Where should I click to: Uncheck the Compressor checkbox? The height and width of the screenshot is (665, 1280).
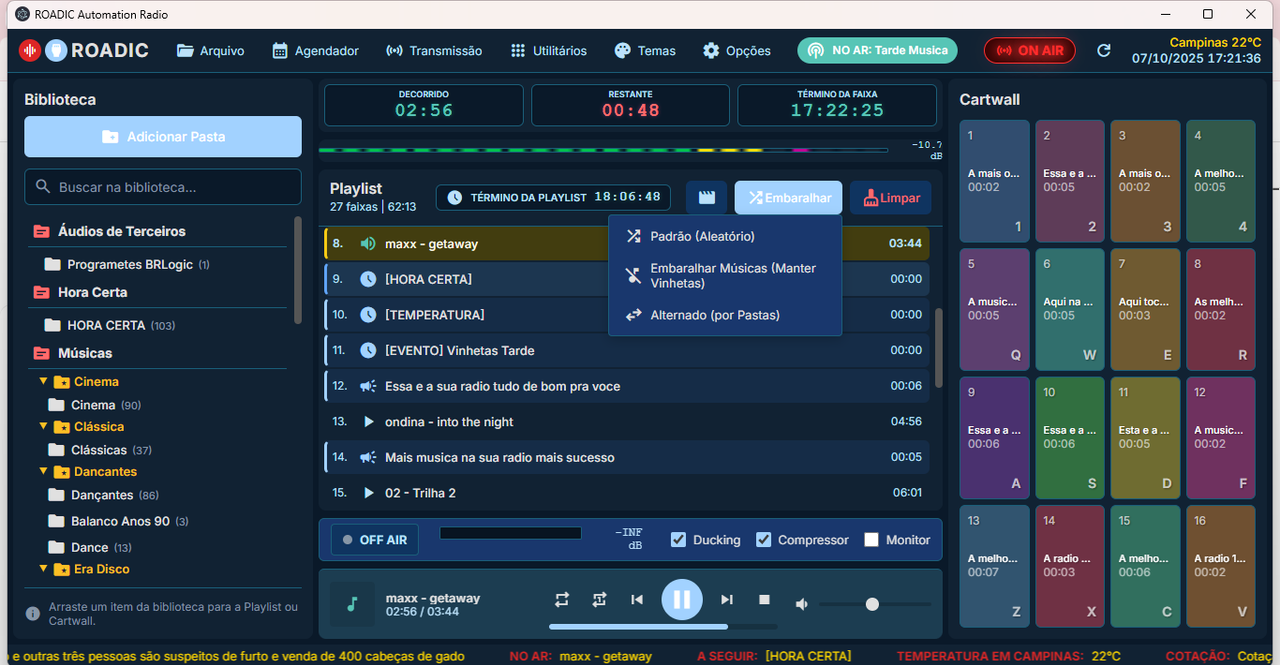(764, 540)
